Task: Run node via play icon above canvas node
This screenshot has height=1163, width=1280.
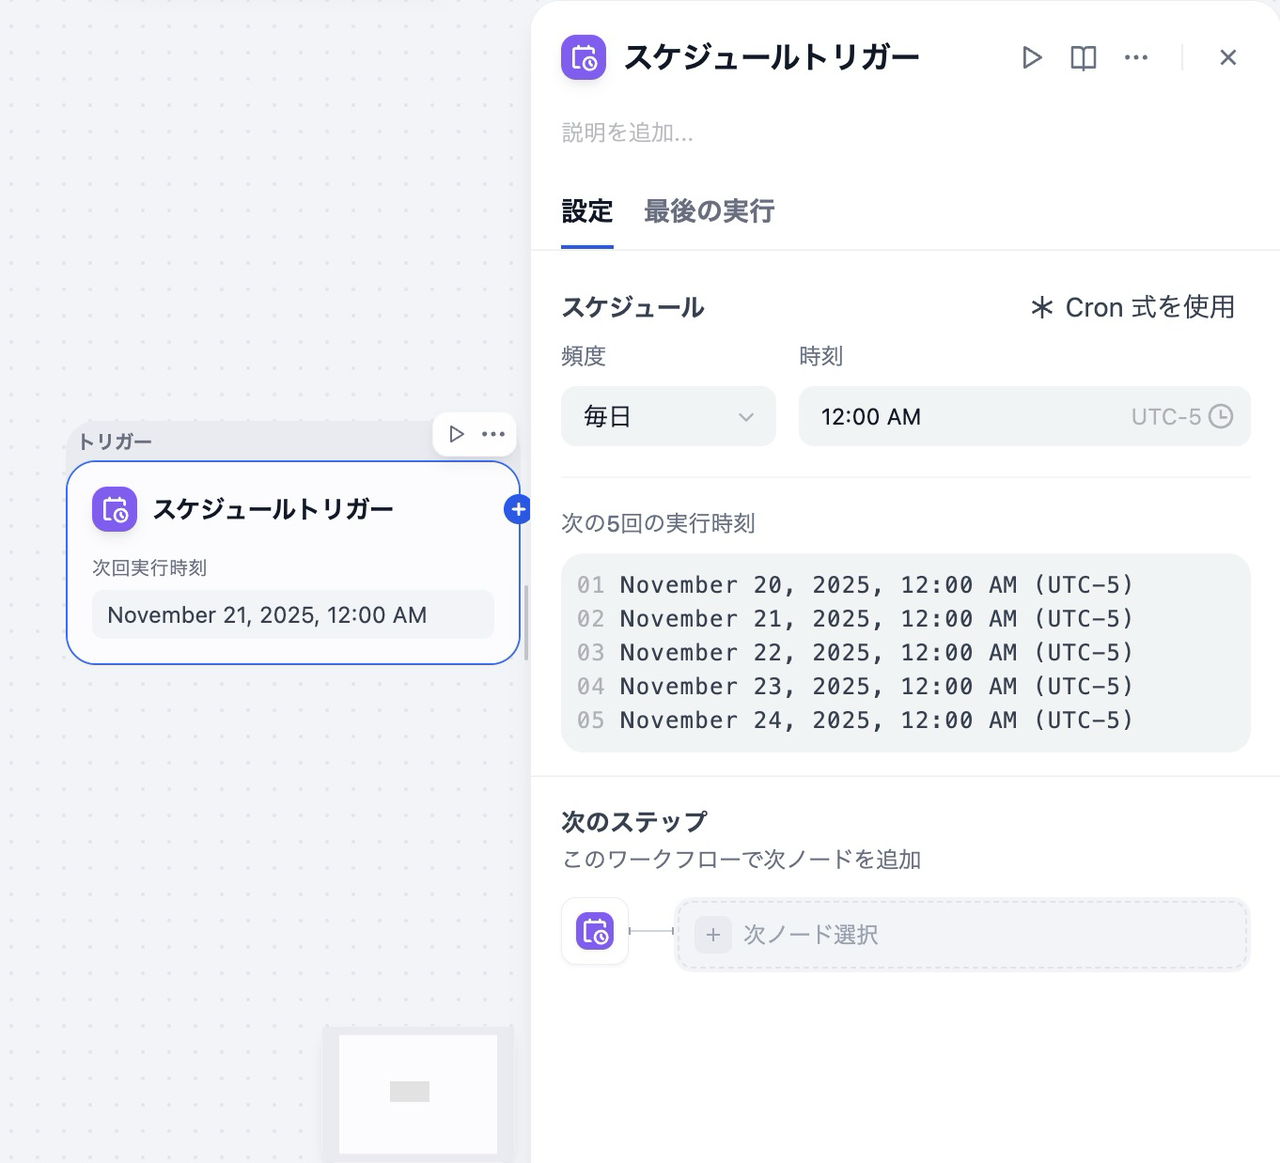Action: coord(456,434)
